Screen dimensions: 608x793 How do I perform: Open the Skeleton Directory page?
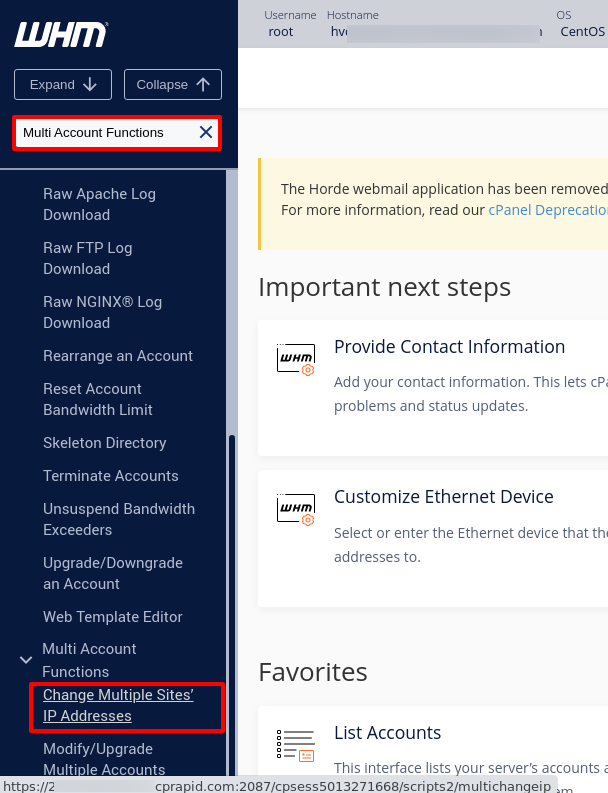point(104,443)
